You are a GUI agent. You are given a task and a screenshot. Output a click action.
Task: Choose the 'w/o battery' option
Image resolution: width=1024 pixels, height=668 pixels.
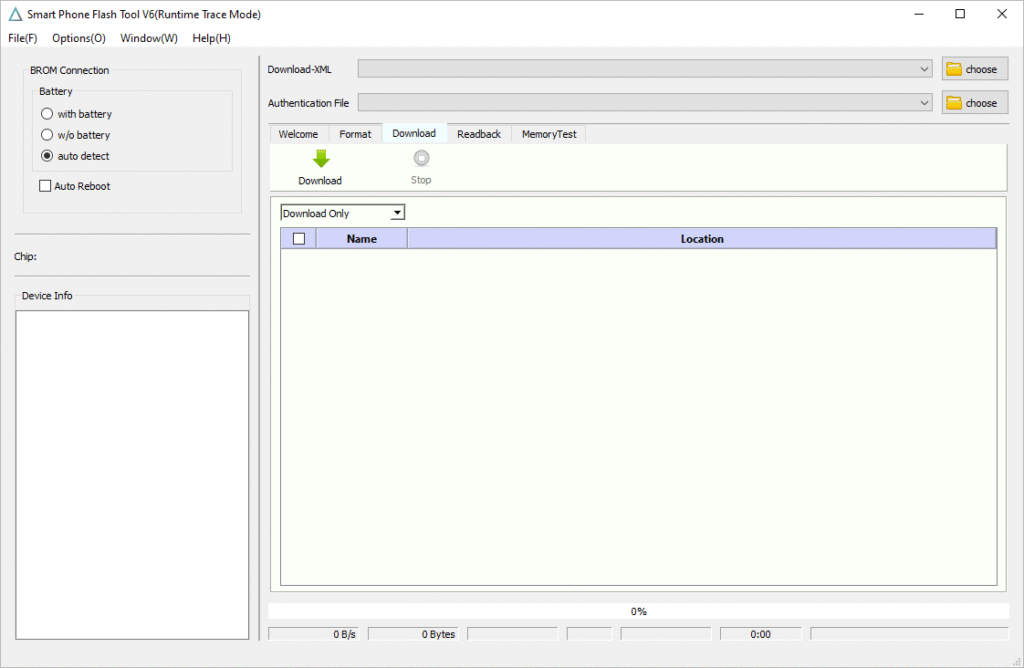[46, 134]
